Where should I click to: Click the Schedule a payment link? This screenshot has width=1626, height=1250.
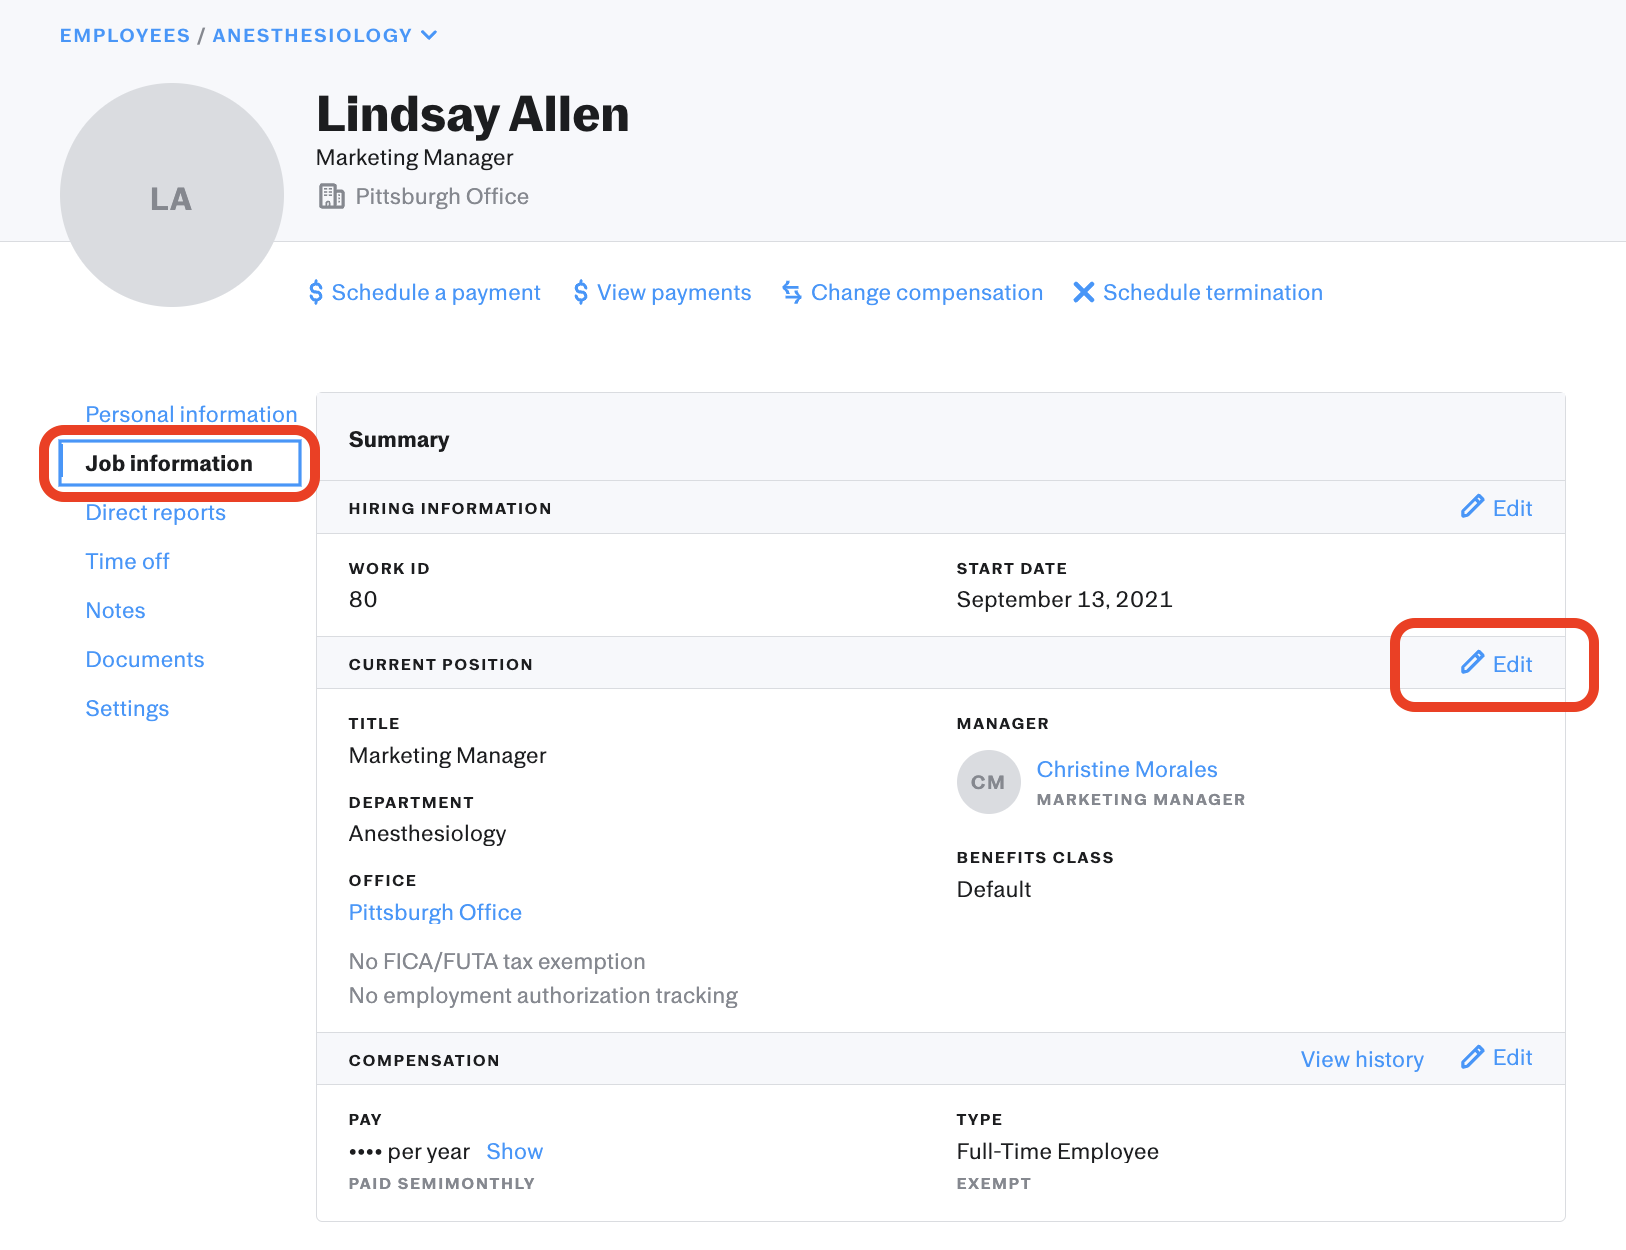pyautogui.click(x=436, y=292)
